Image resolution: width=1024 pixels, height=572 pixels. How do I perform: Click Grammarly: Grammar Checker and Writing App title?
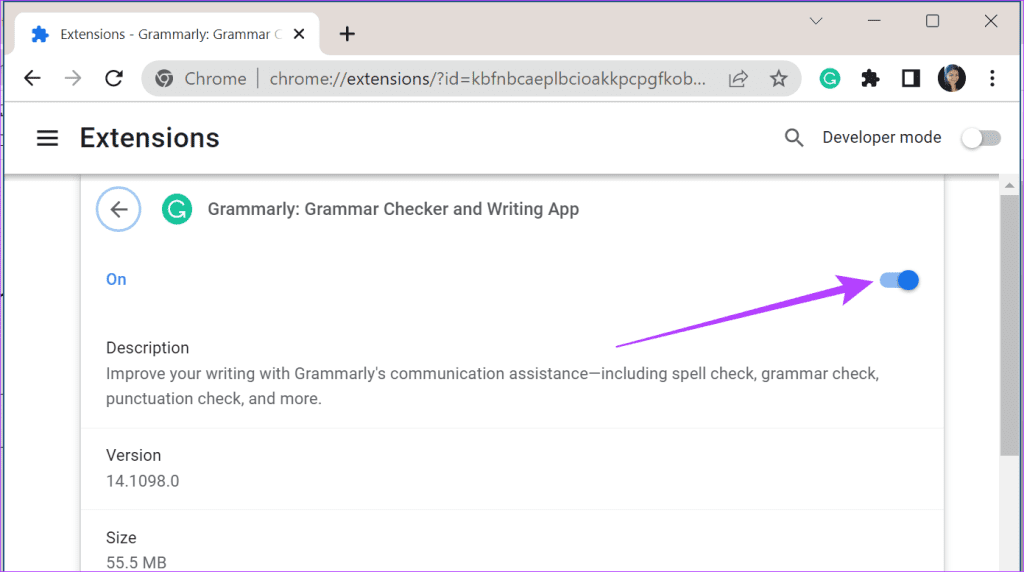pos(393,209)
